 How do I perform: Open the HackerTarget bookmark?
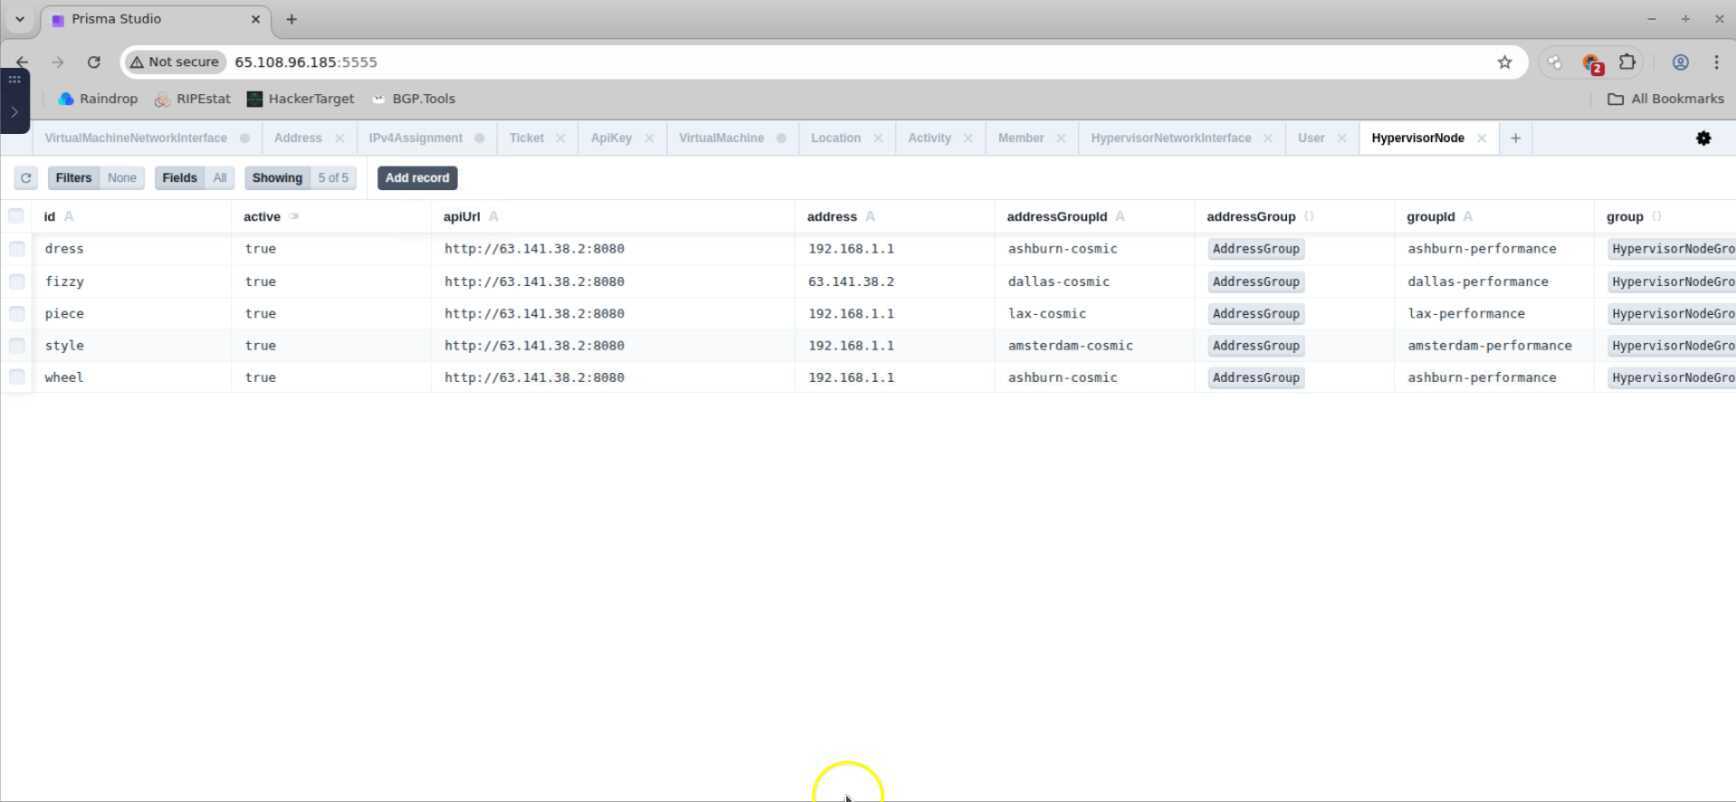(x=301, y=99)
